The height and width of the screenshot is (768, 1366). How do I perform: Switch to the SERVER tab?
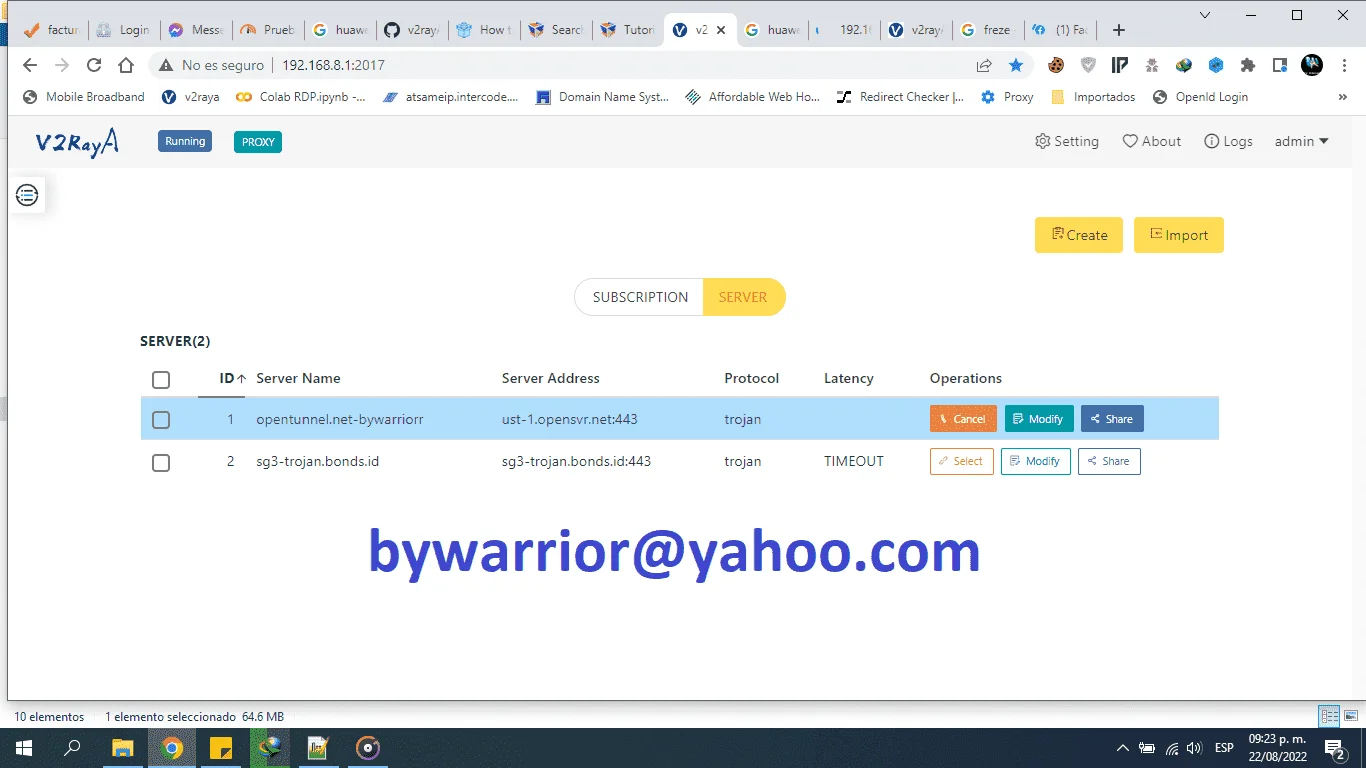(x=743, y=297)
